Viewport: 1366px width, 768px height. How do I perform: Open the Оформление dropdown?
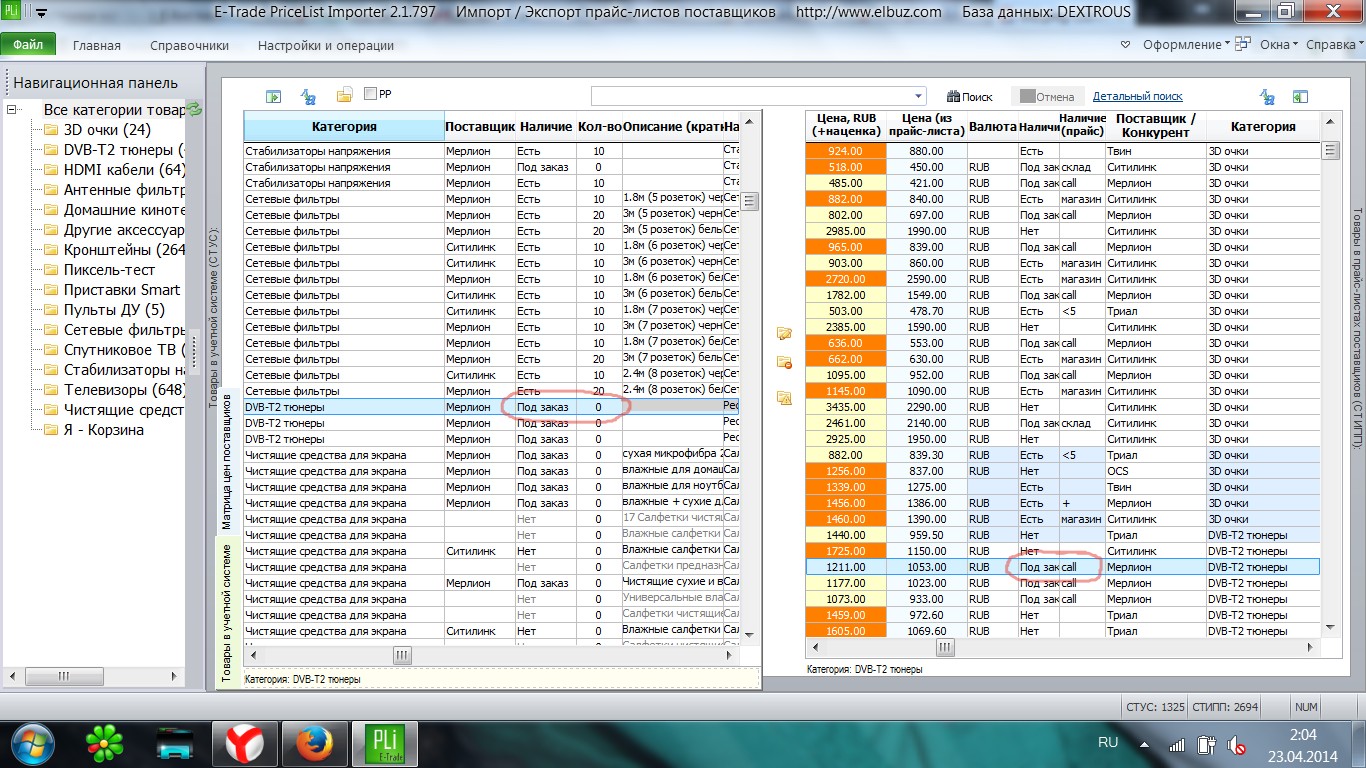1187,45
